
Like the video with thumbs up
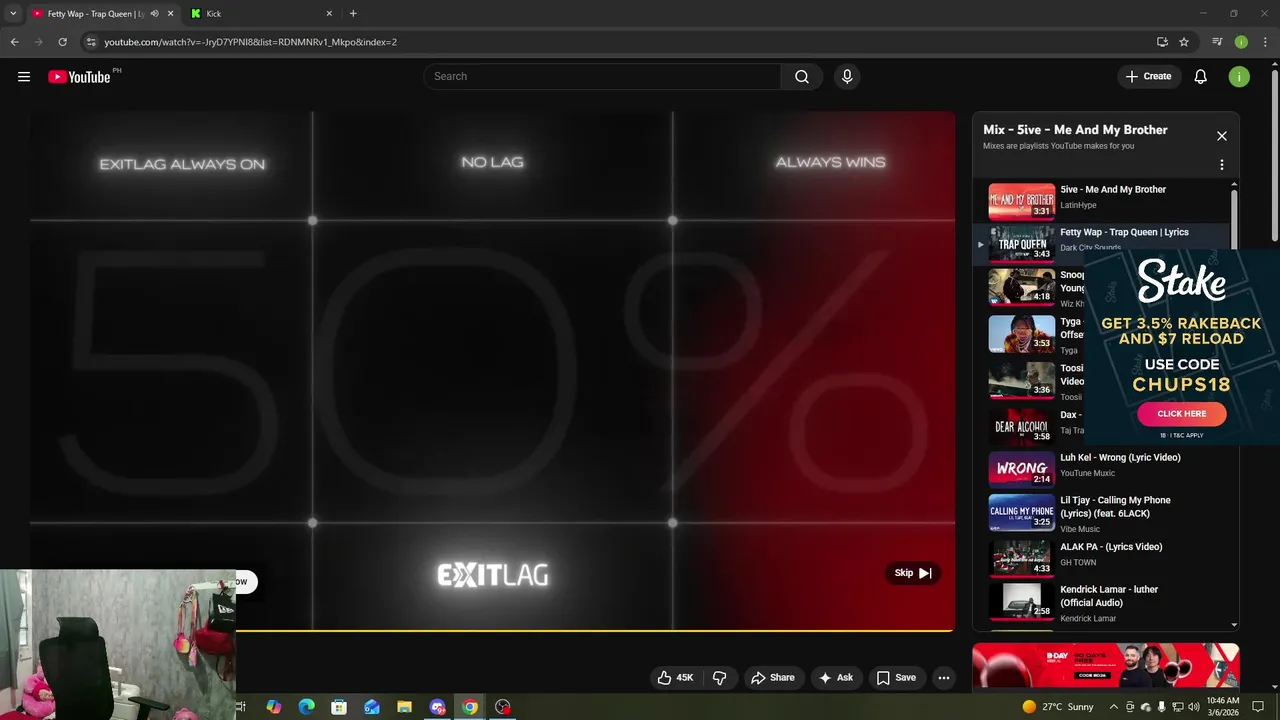[x=675, y=678]
